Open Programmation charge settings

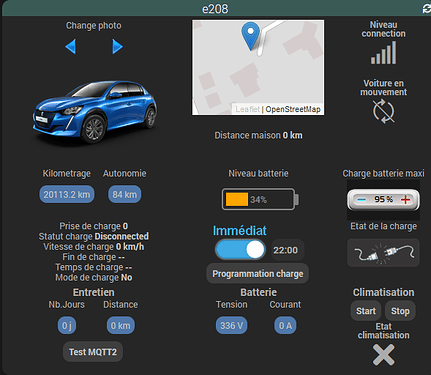pyautogui.click(x=258, y=274)
